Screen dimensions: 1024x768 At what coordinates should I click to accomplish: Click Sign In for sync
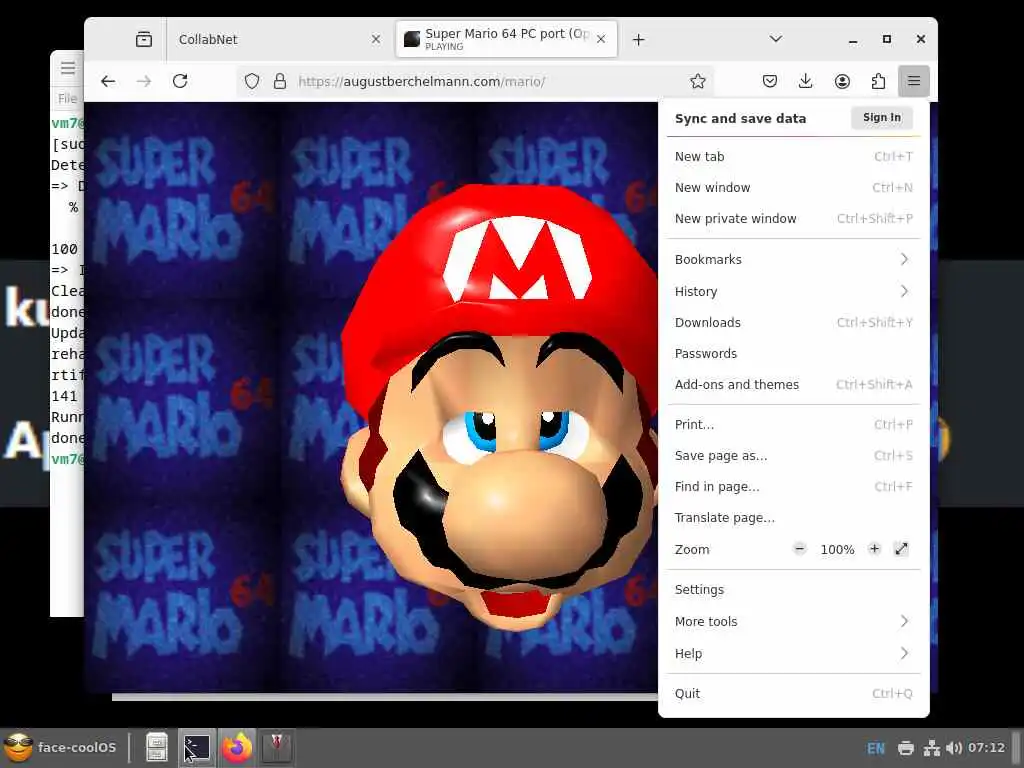point(882,118)
